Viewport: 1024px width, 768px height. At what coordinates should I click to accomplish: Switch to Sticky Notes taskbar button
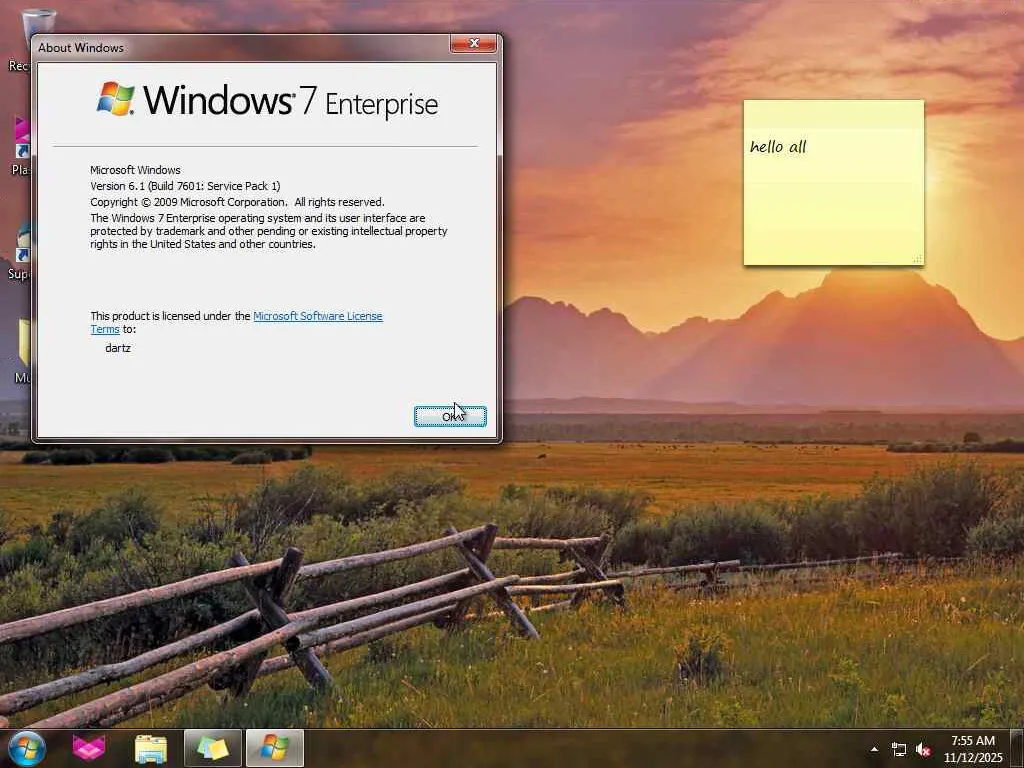pos(213,748)
